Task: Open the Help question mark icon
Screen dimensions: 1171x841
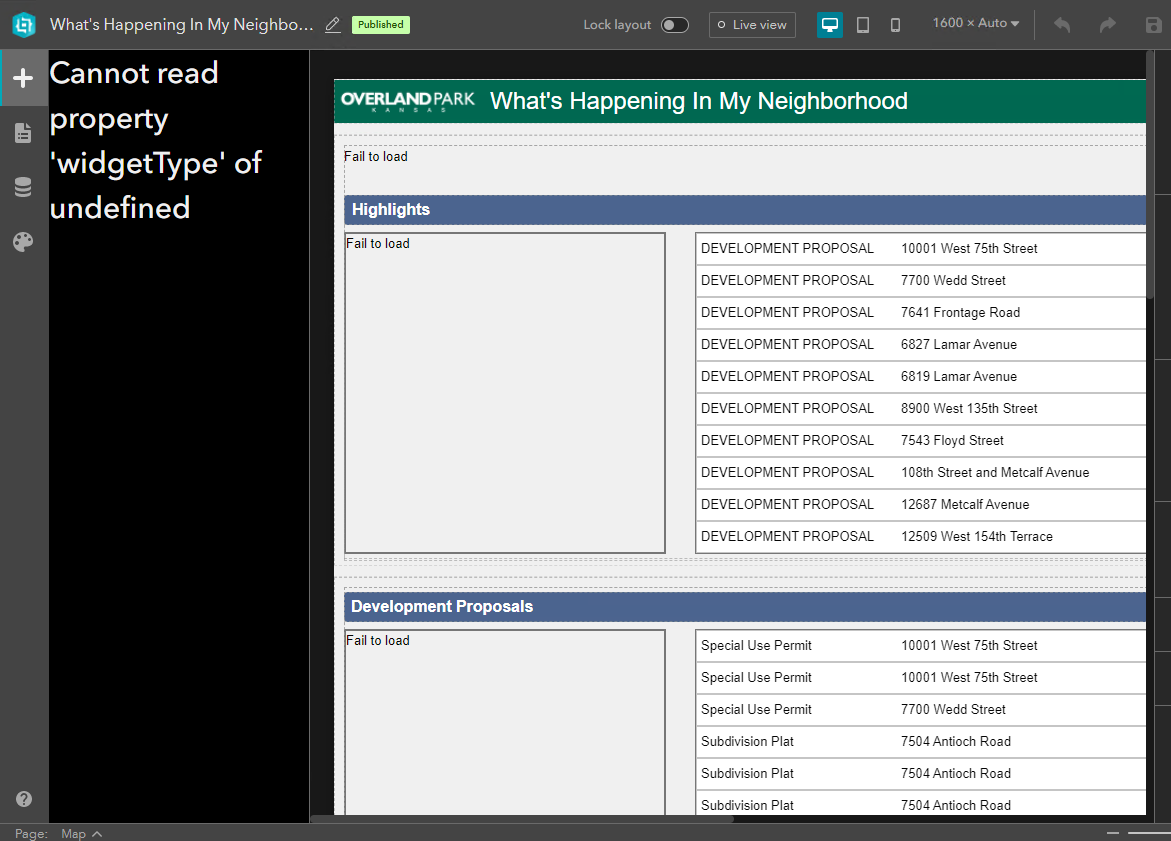Action: 24,798
